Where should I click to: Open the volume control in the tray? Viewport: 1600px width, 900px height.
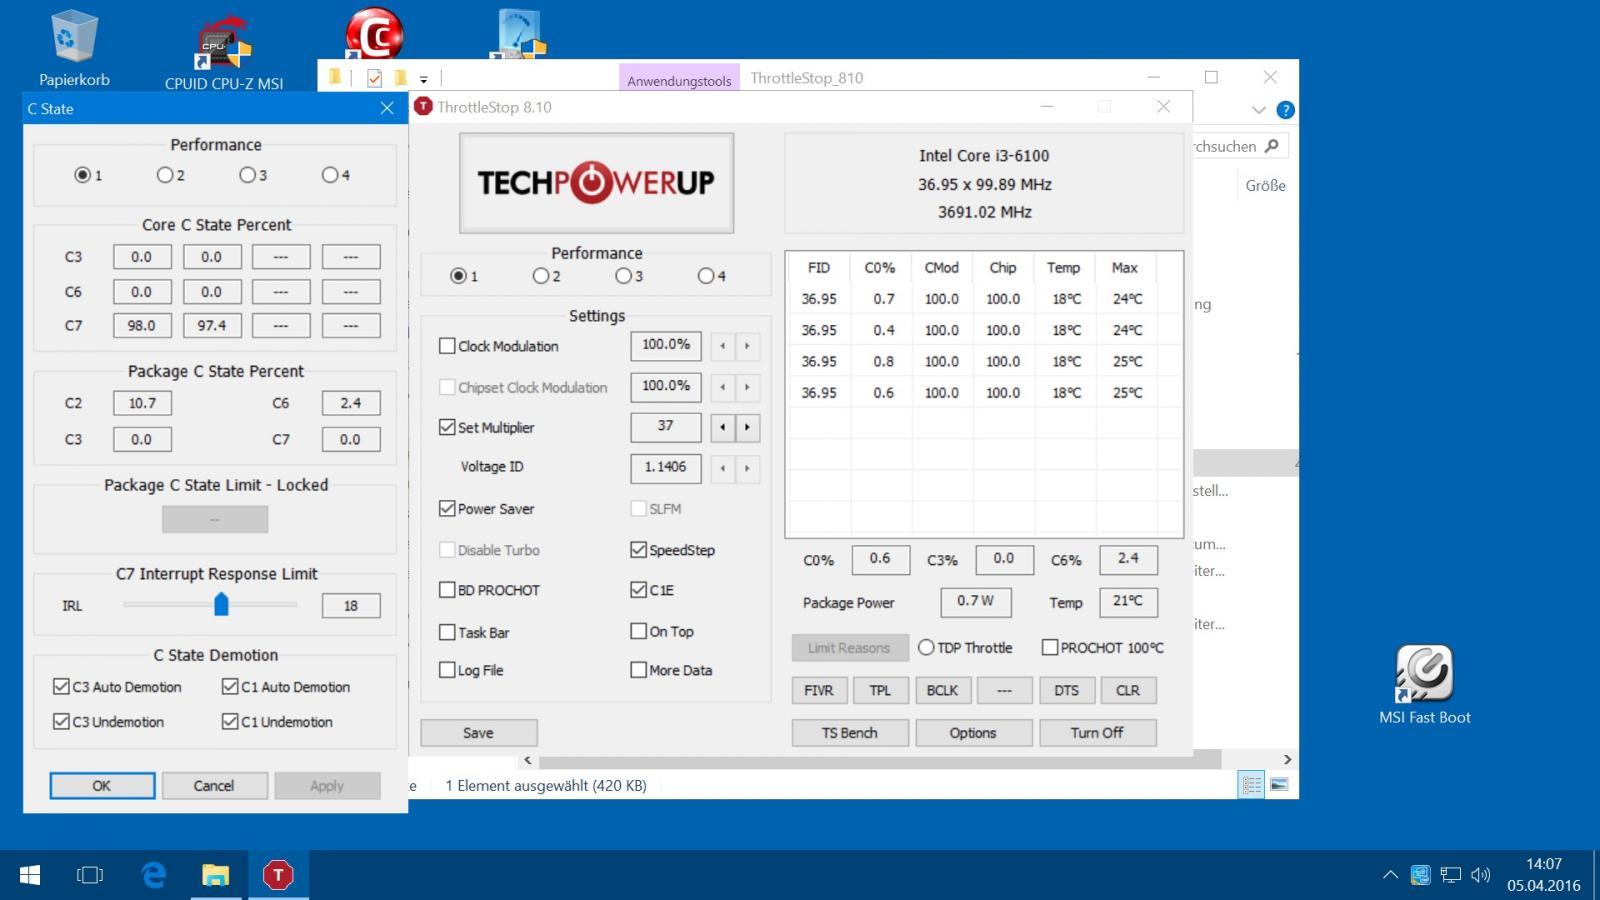[1481, 875]
